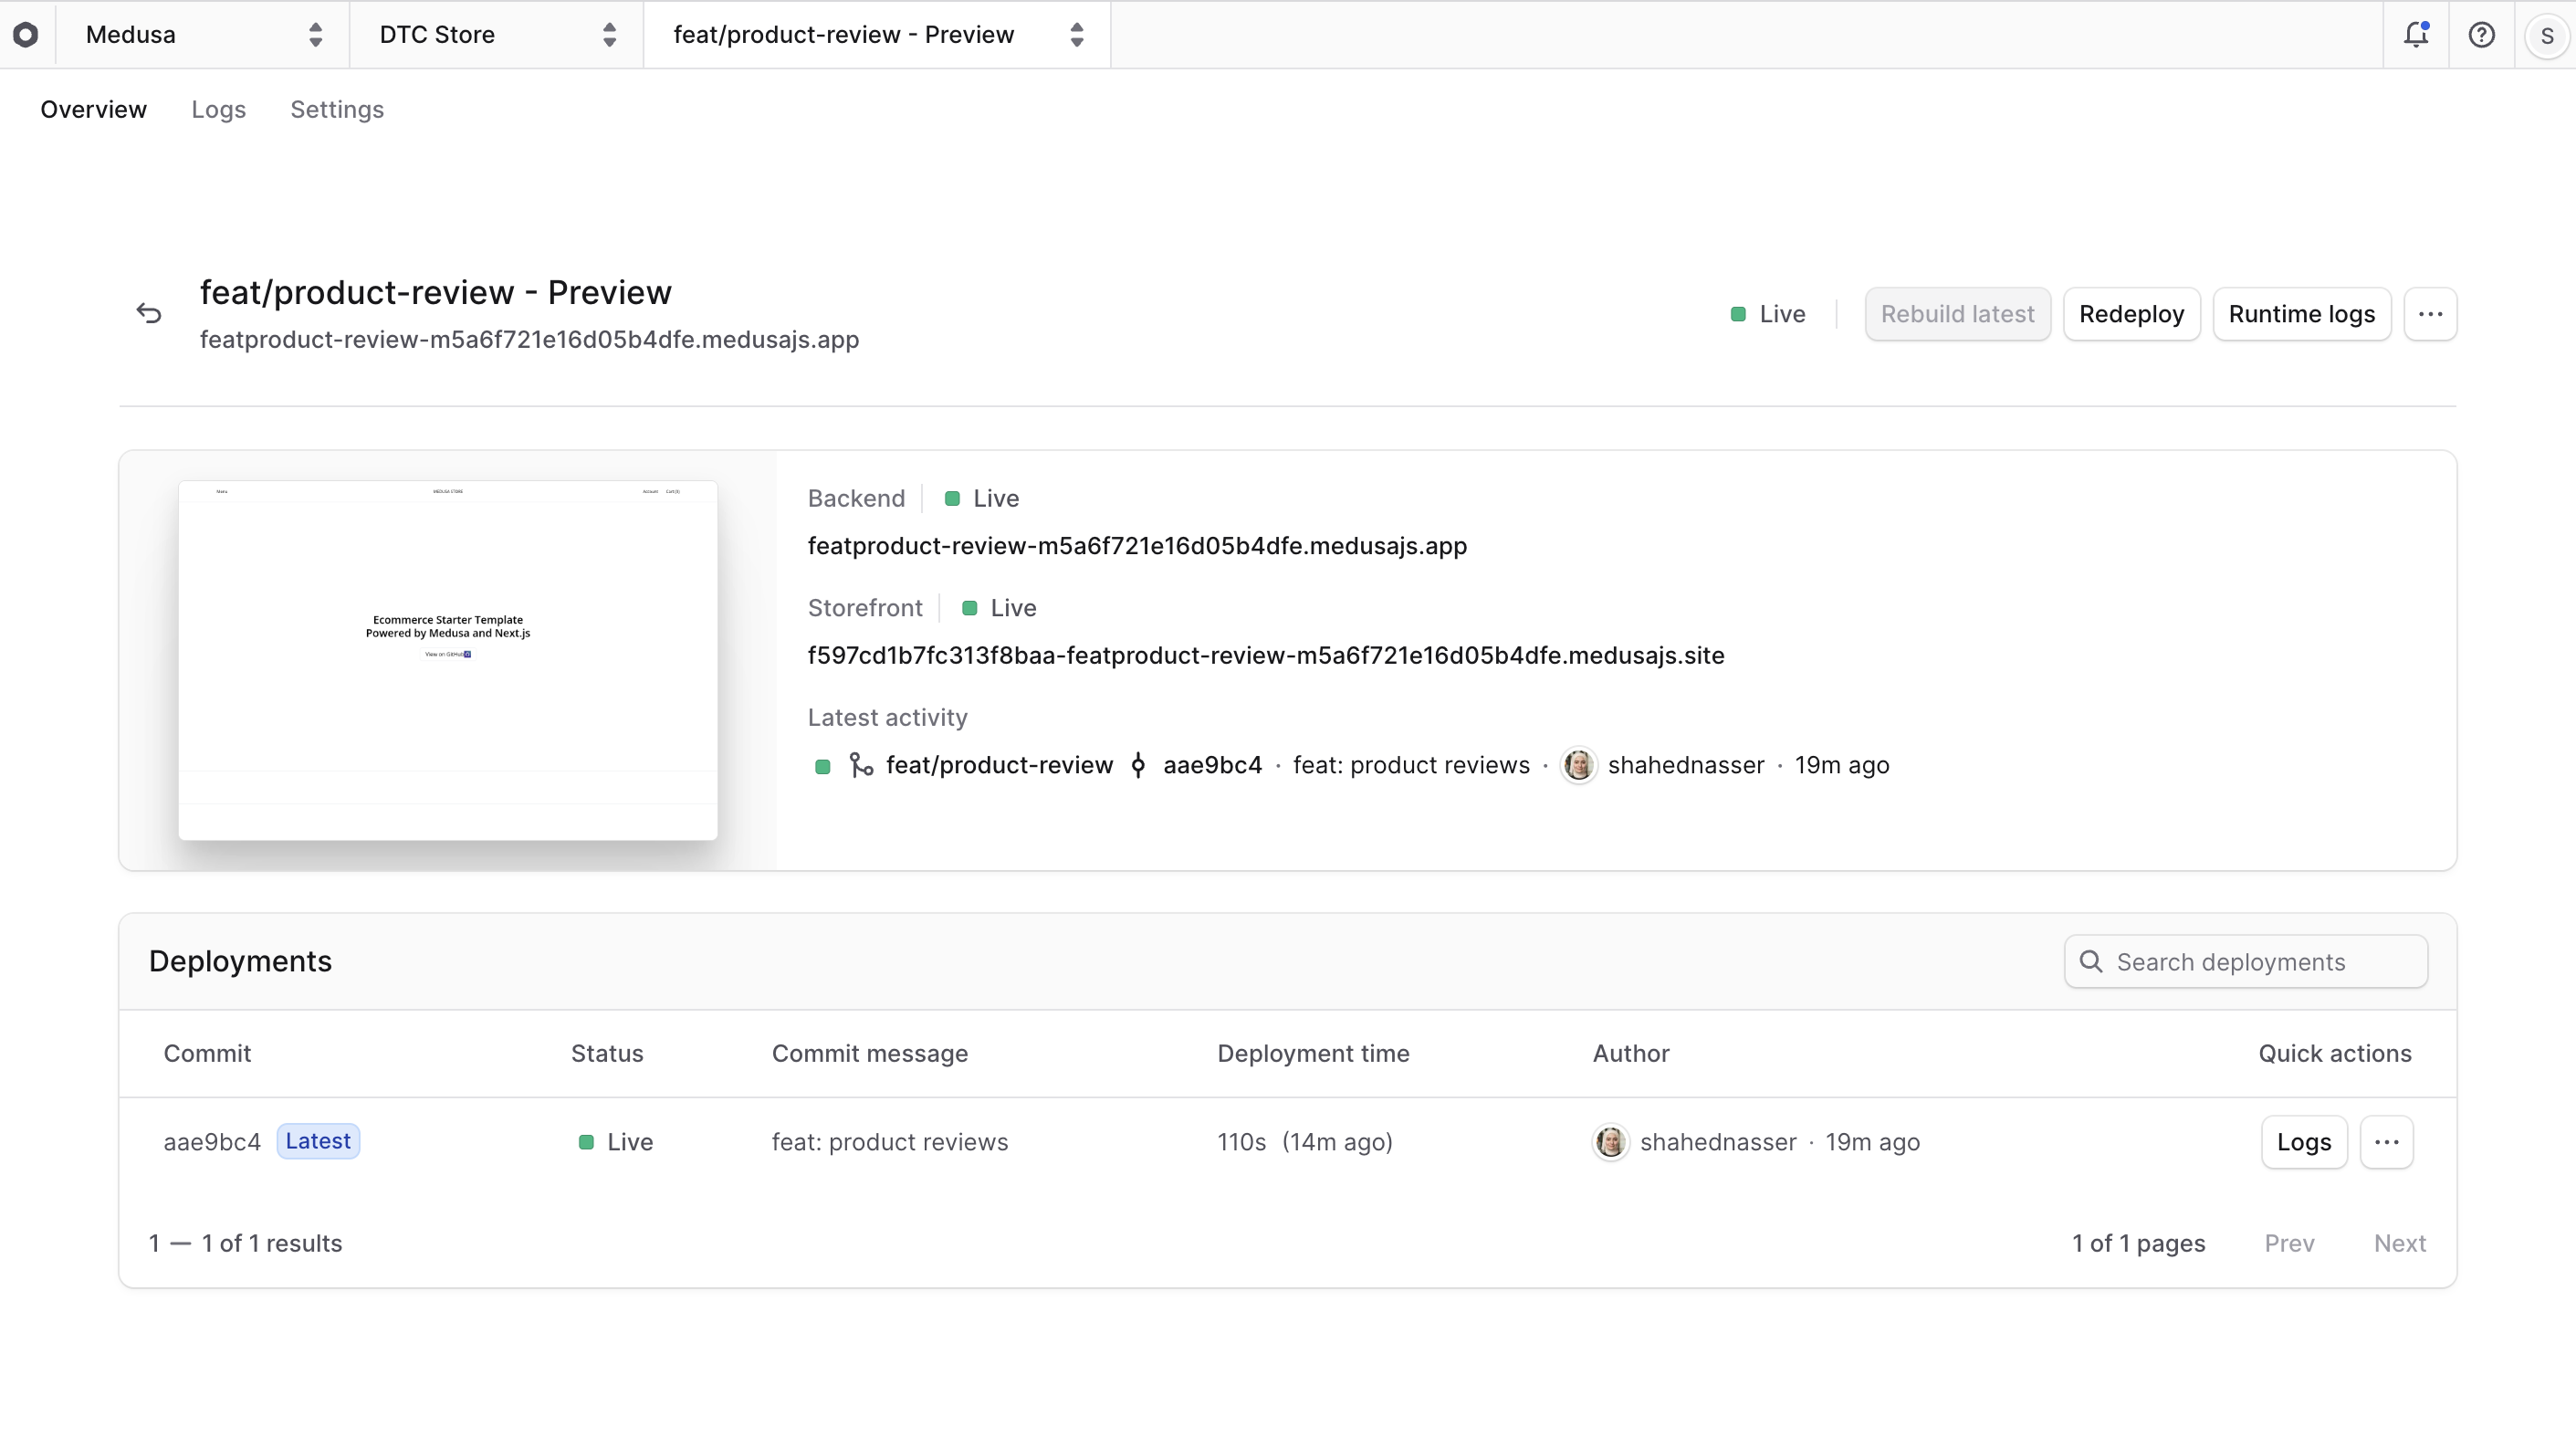
Task: Click the help icon in the top bar
Action: (x=2482, y=34)
